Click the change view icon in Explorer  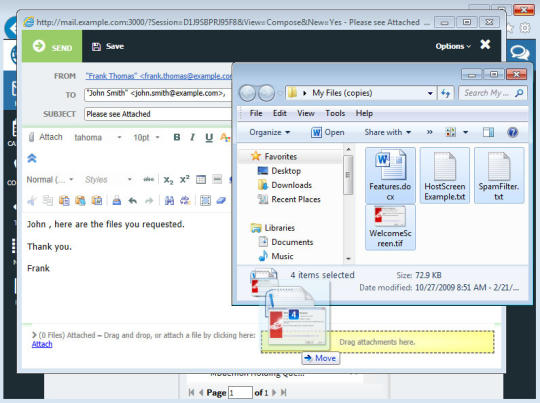click(451, 132)
